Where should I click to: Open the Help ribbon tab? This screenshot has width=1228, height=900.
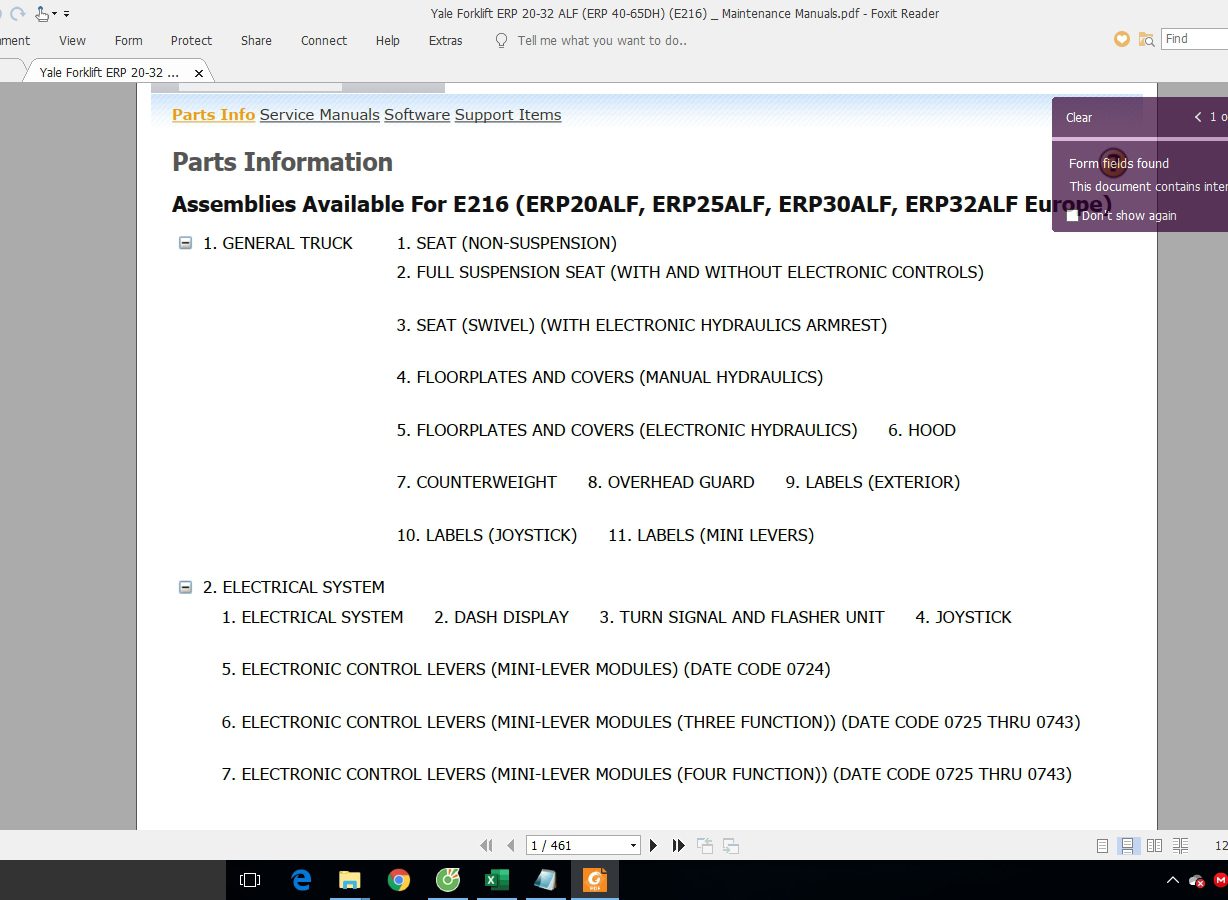pyautogui.click(x=388, y=41)
